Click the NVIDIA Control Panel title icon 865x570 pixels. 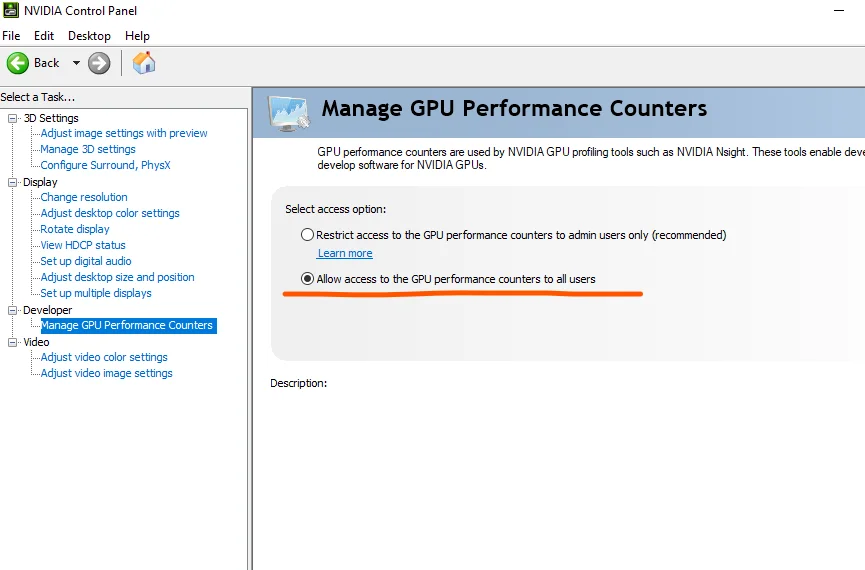9,11
